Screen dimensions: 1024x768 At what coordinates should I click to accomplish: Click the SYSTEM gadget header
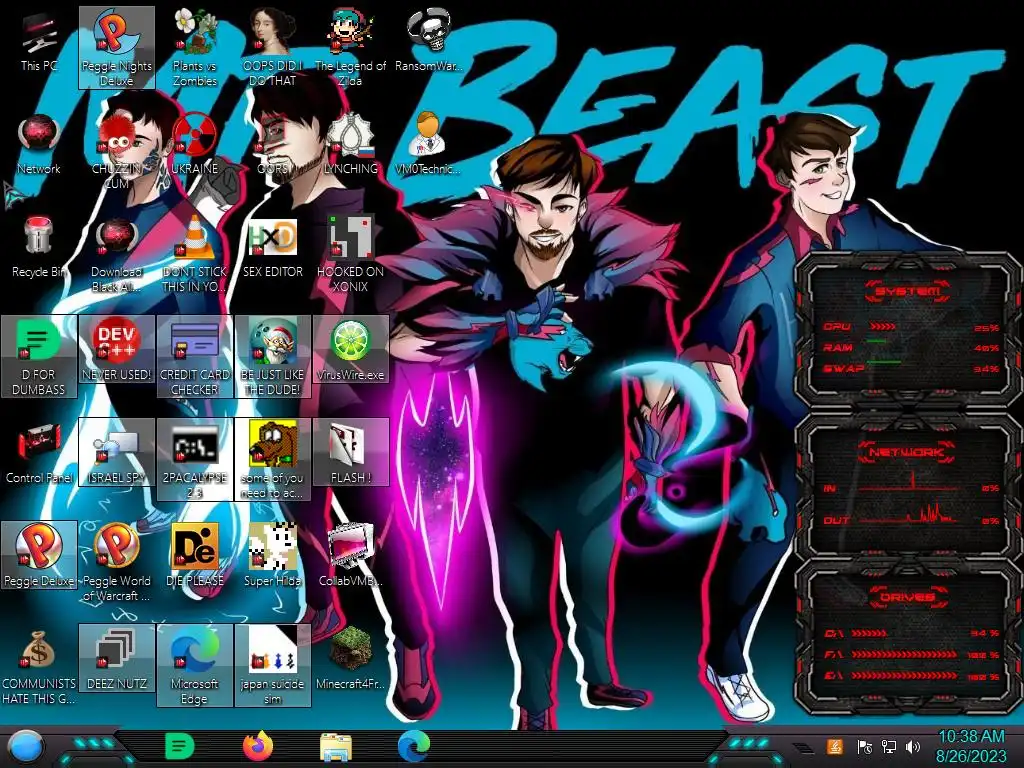[x=907, y=291]
